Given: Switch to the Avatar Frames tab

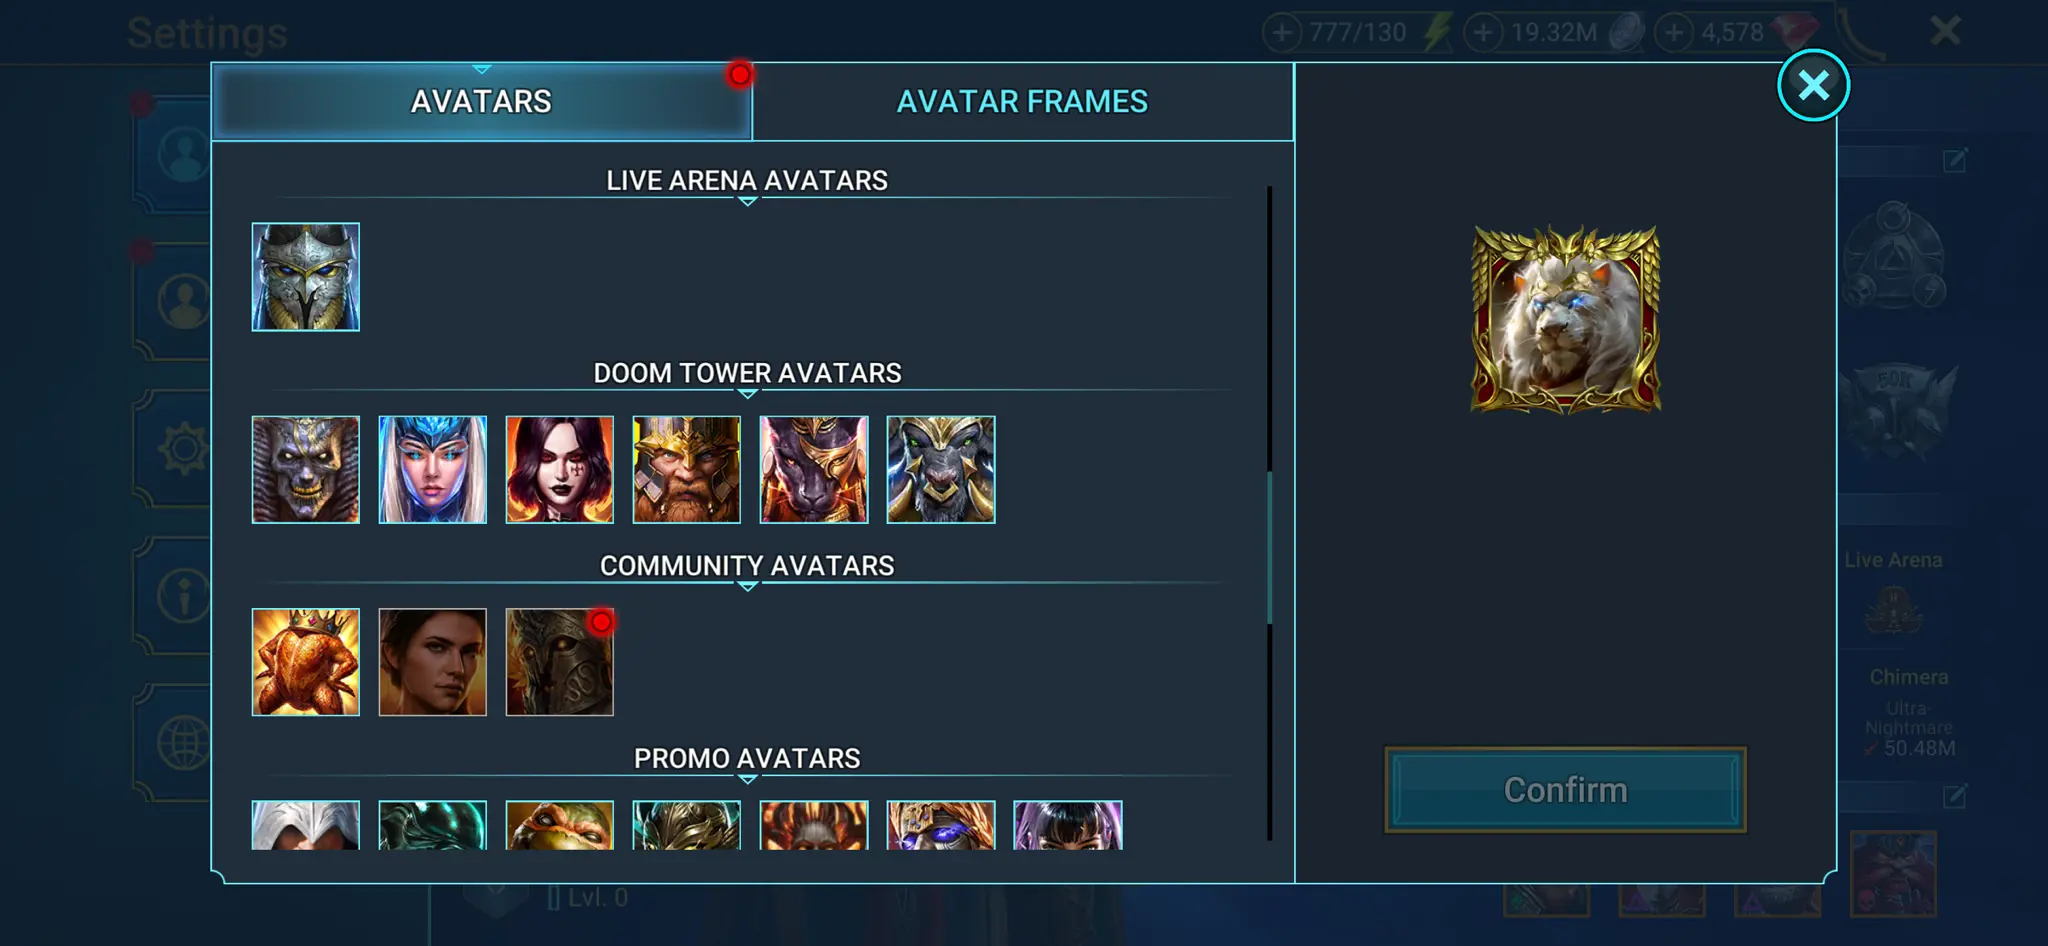Looking at the screenshot, I should pyautogui.click(x=1022, y=102).
